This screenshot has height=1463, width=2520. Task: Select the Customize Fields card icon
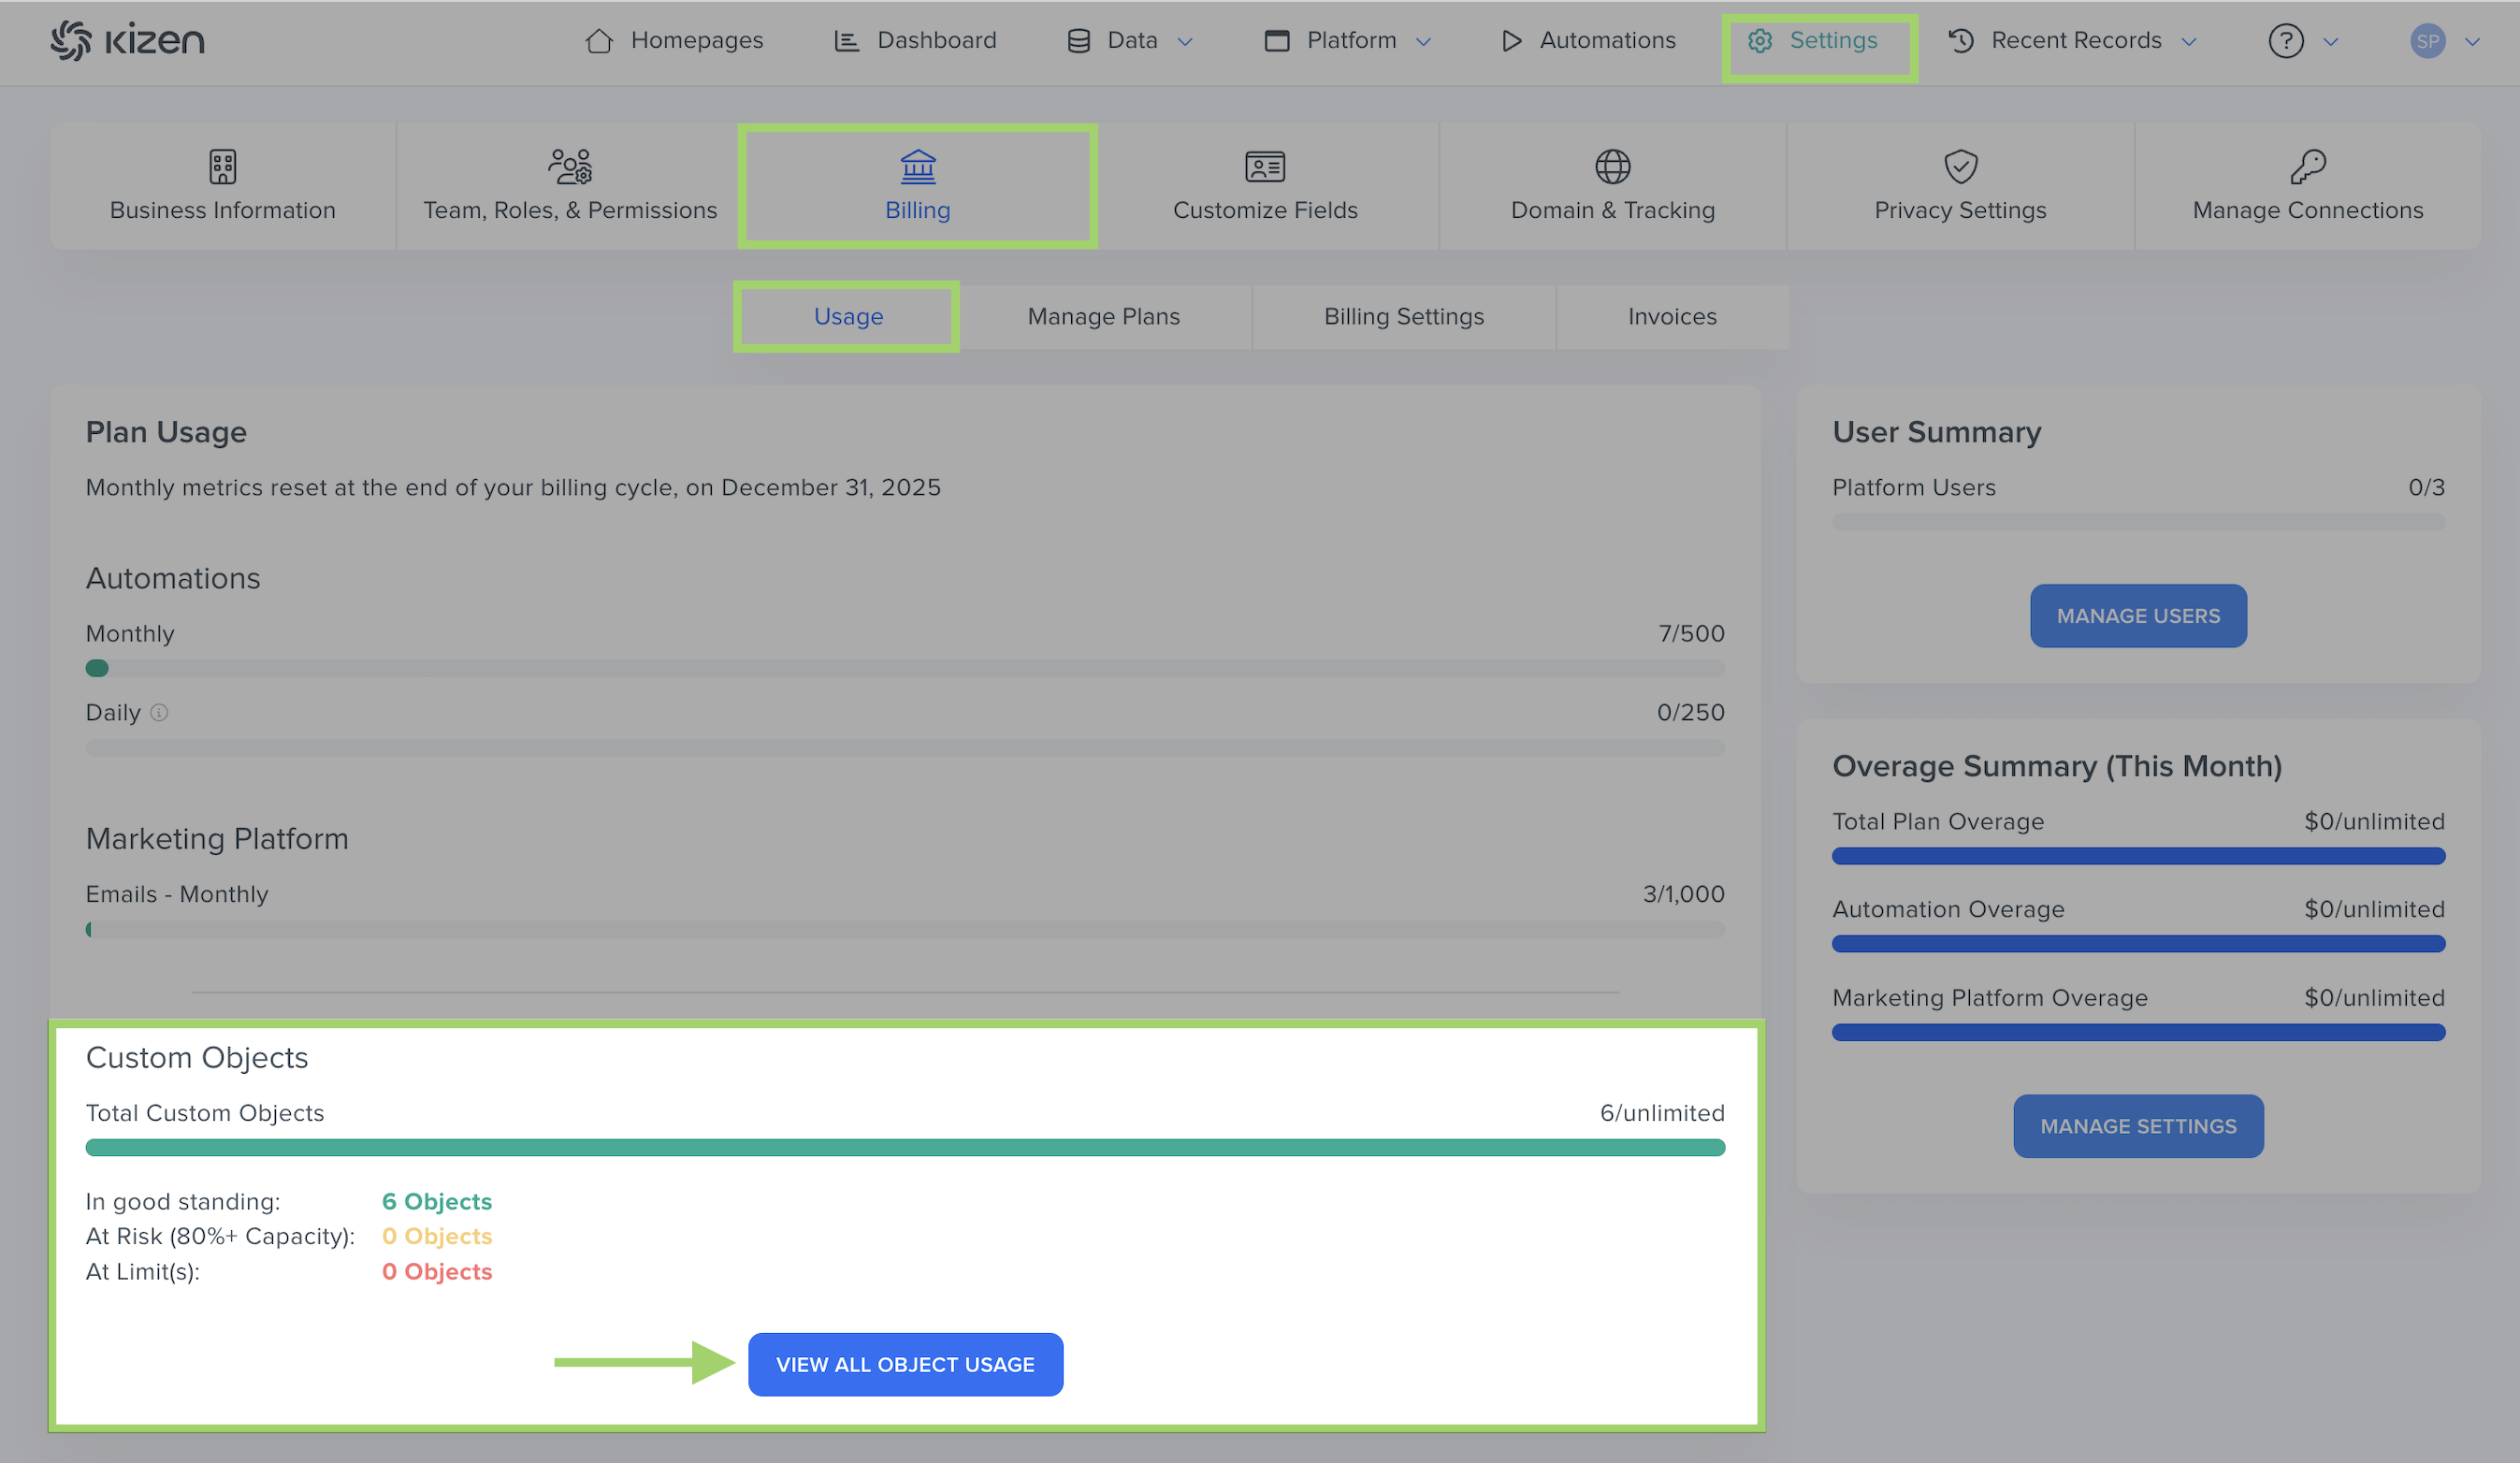[x=1265, y=167]
